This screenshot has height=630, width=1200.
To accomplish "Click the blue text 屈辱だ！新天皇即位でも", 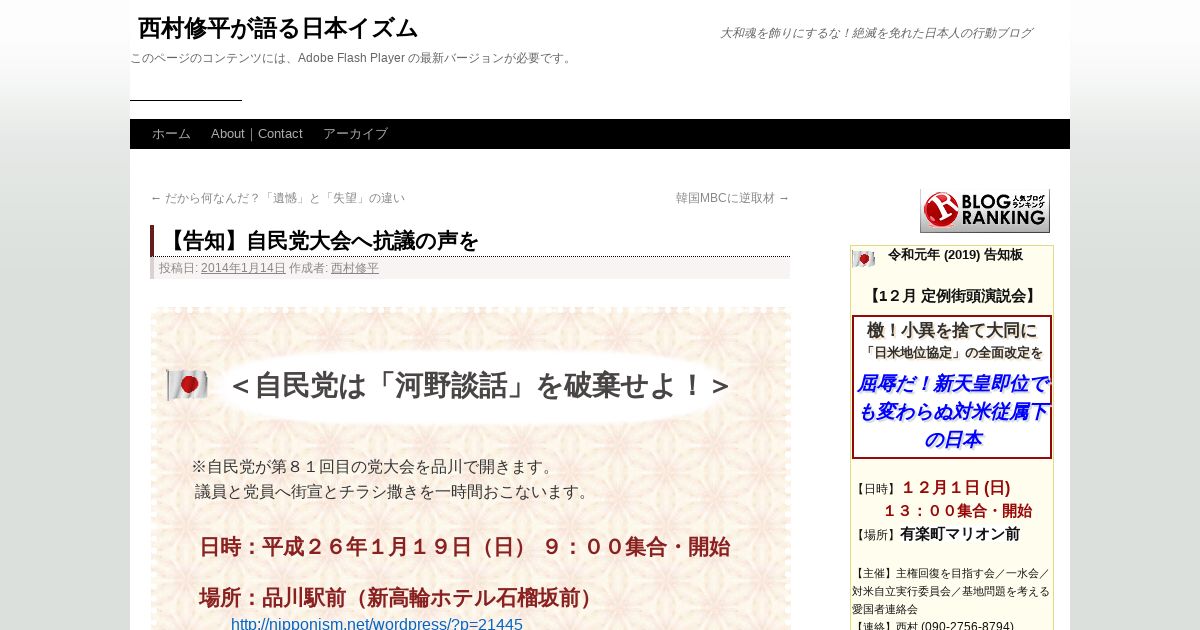I will 952,411.
